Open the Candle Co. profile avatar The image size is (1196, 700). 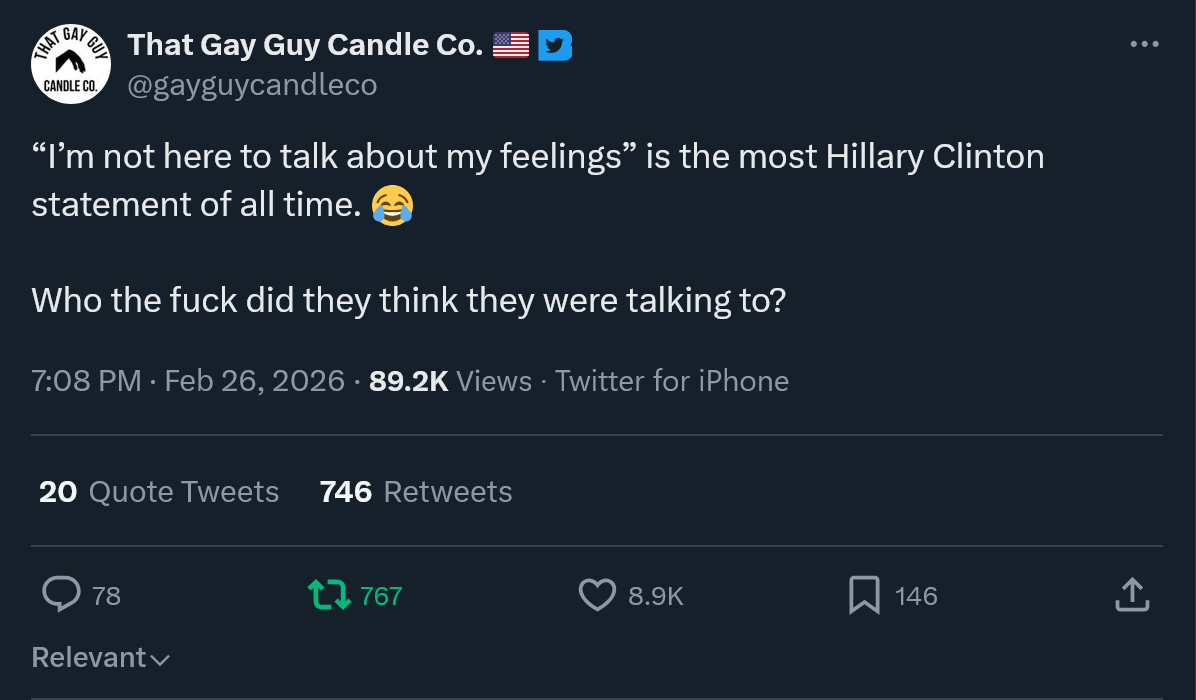tap(71, 63)
